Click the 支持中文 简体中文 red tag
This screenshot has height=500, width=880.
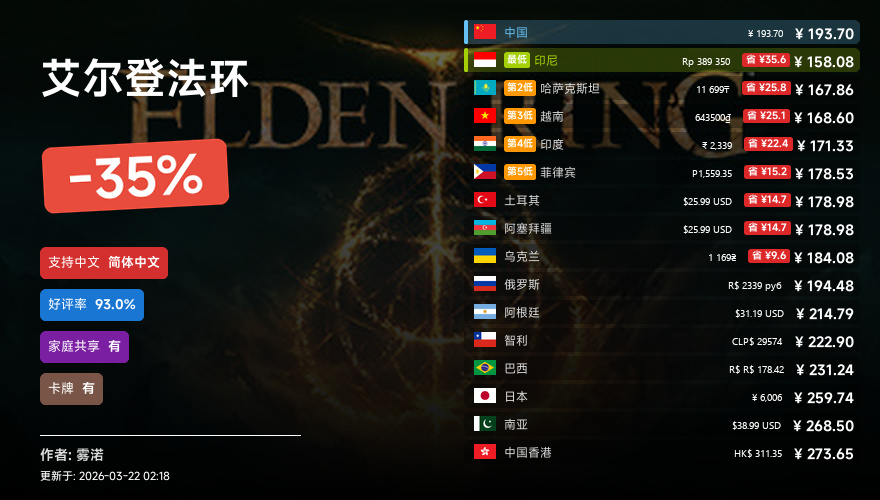coord(104,263)
